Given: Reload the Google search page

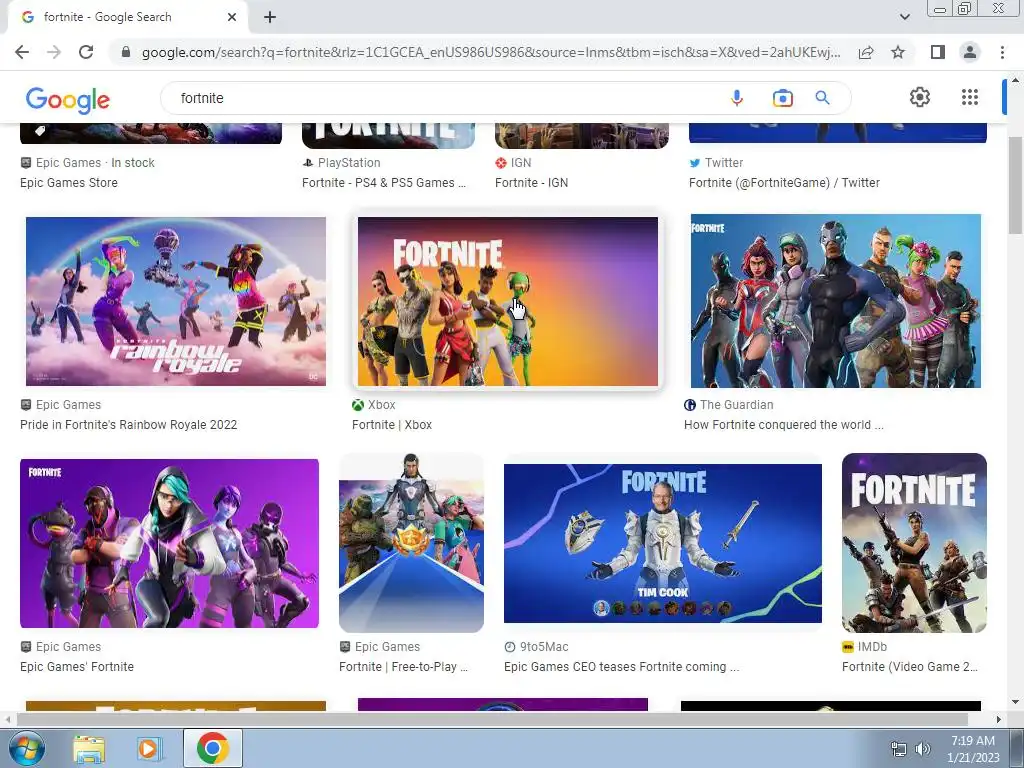Looking at the screenshot, I should click(x=86, y=52).
